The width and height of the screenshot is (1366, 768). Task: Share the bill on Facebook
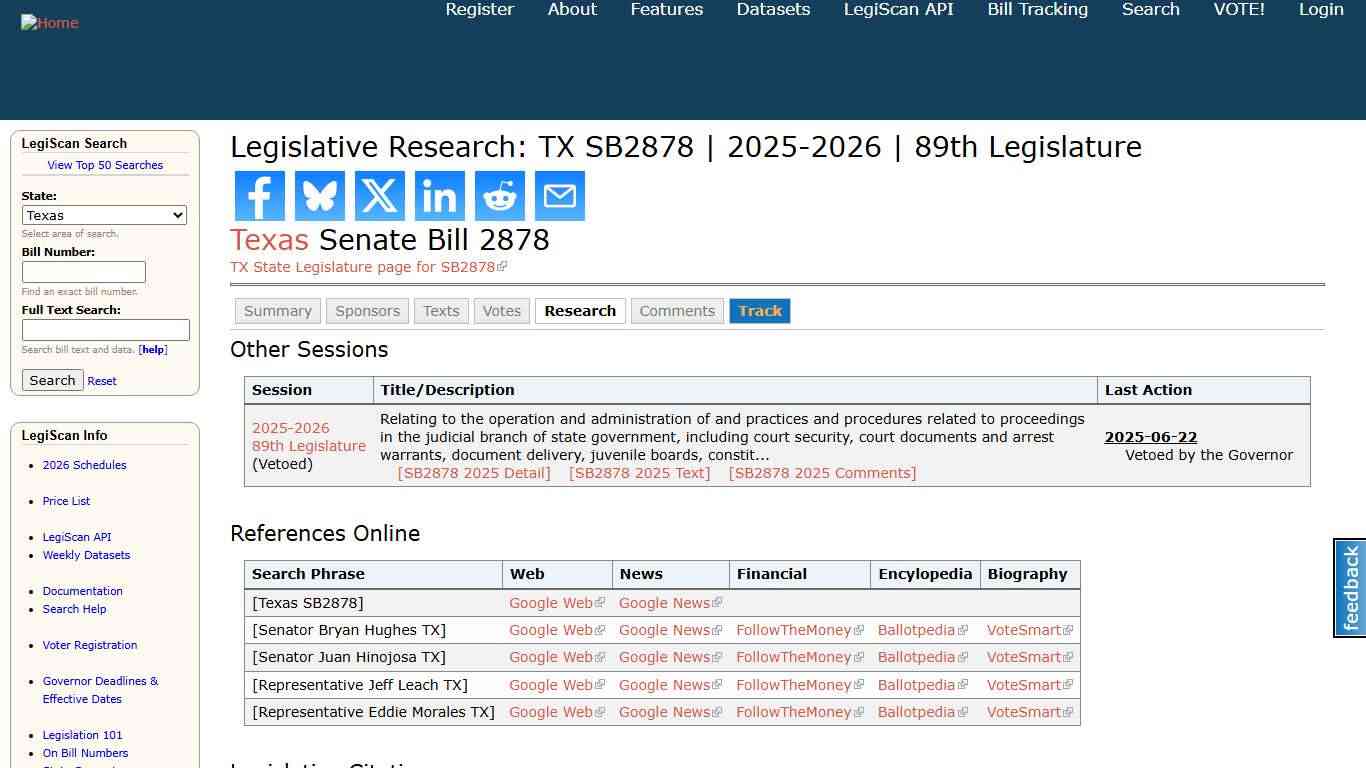(x=259, y=196)
